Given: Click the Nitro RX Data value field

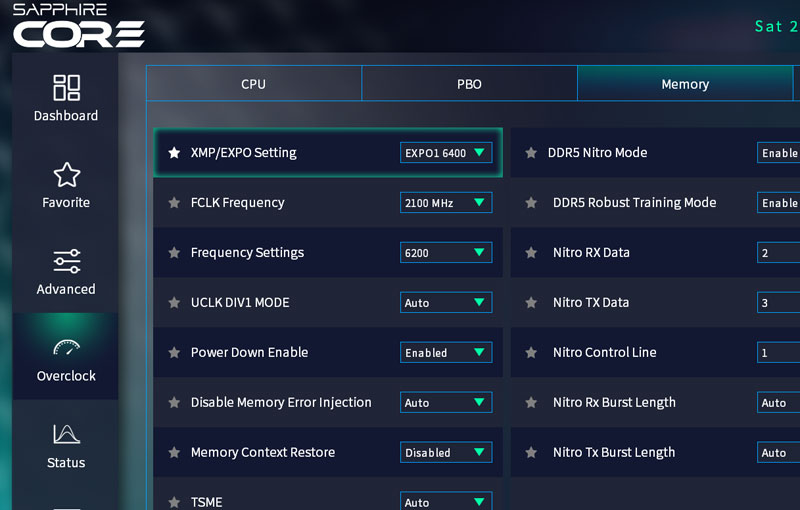Looking at the screenshot, I should click(778, 253).
